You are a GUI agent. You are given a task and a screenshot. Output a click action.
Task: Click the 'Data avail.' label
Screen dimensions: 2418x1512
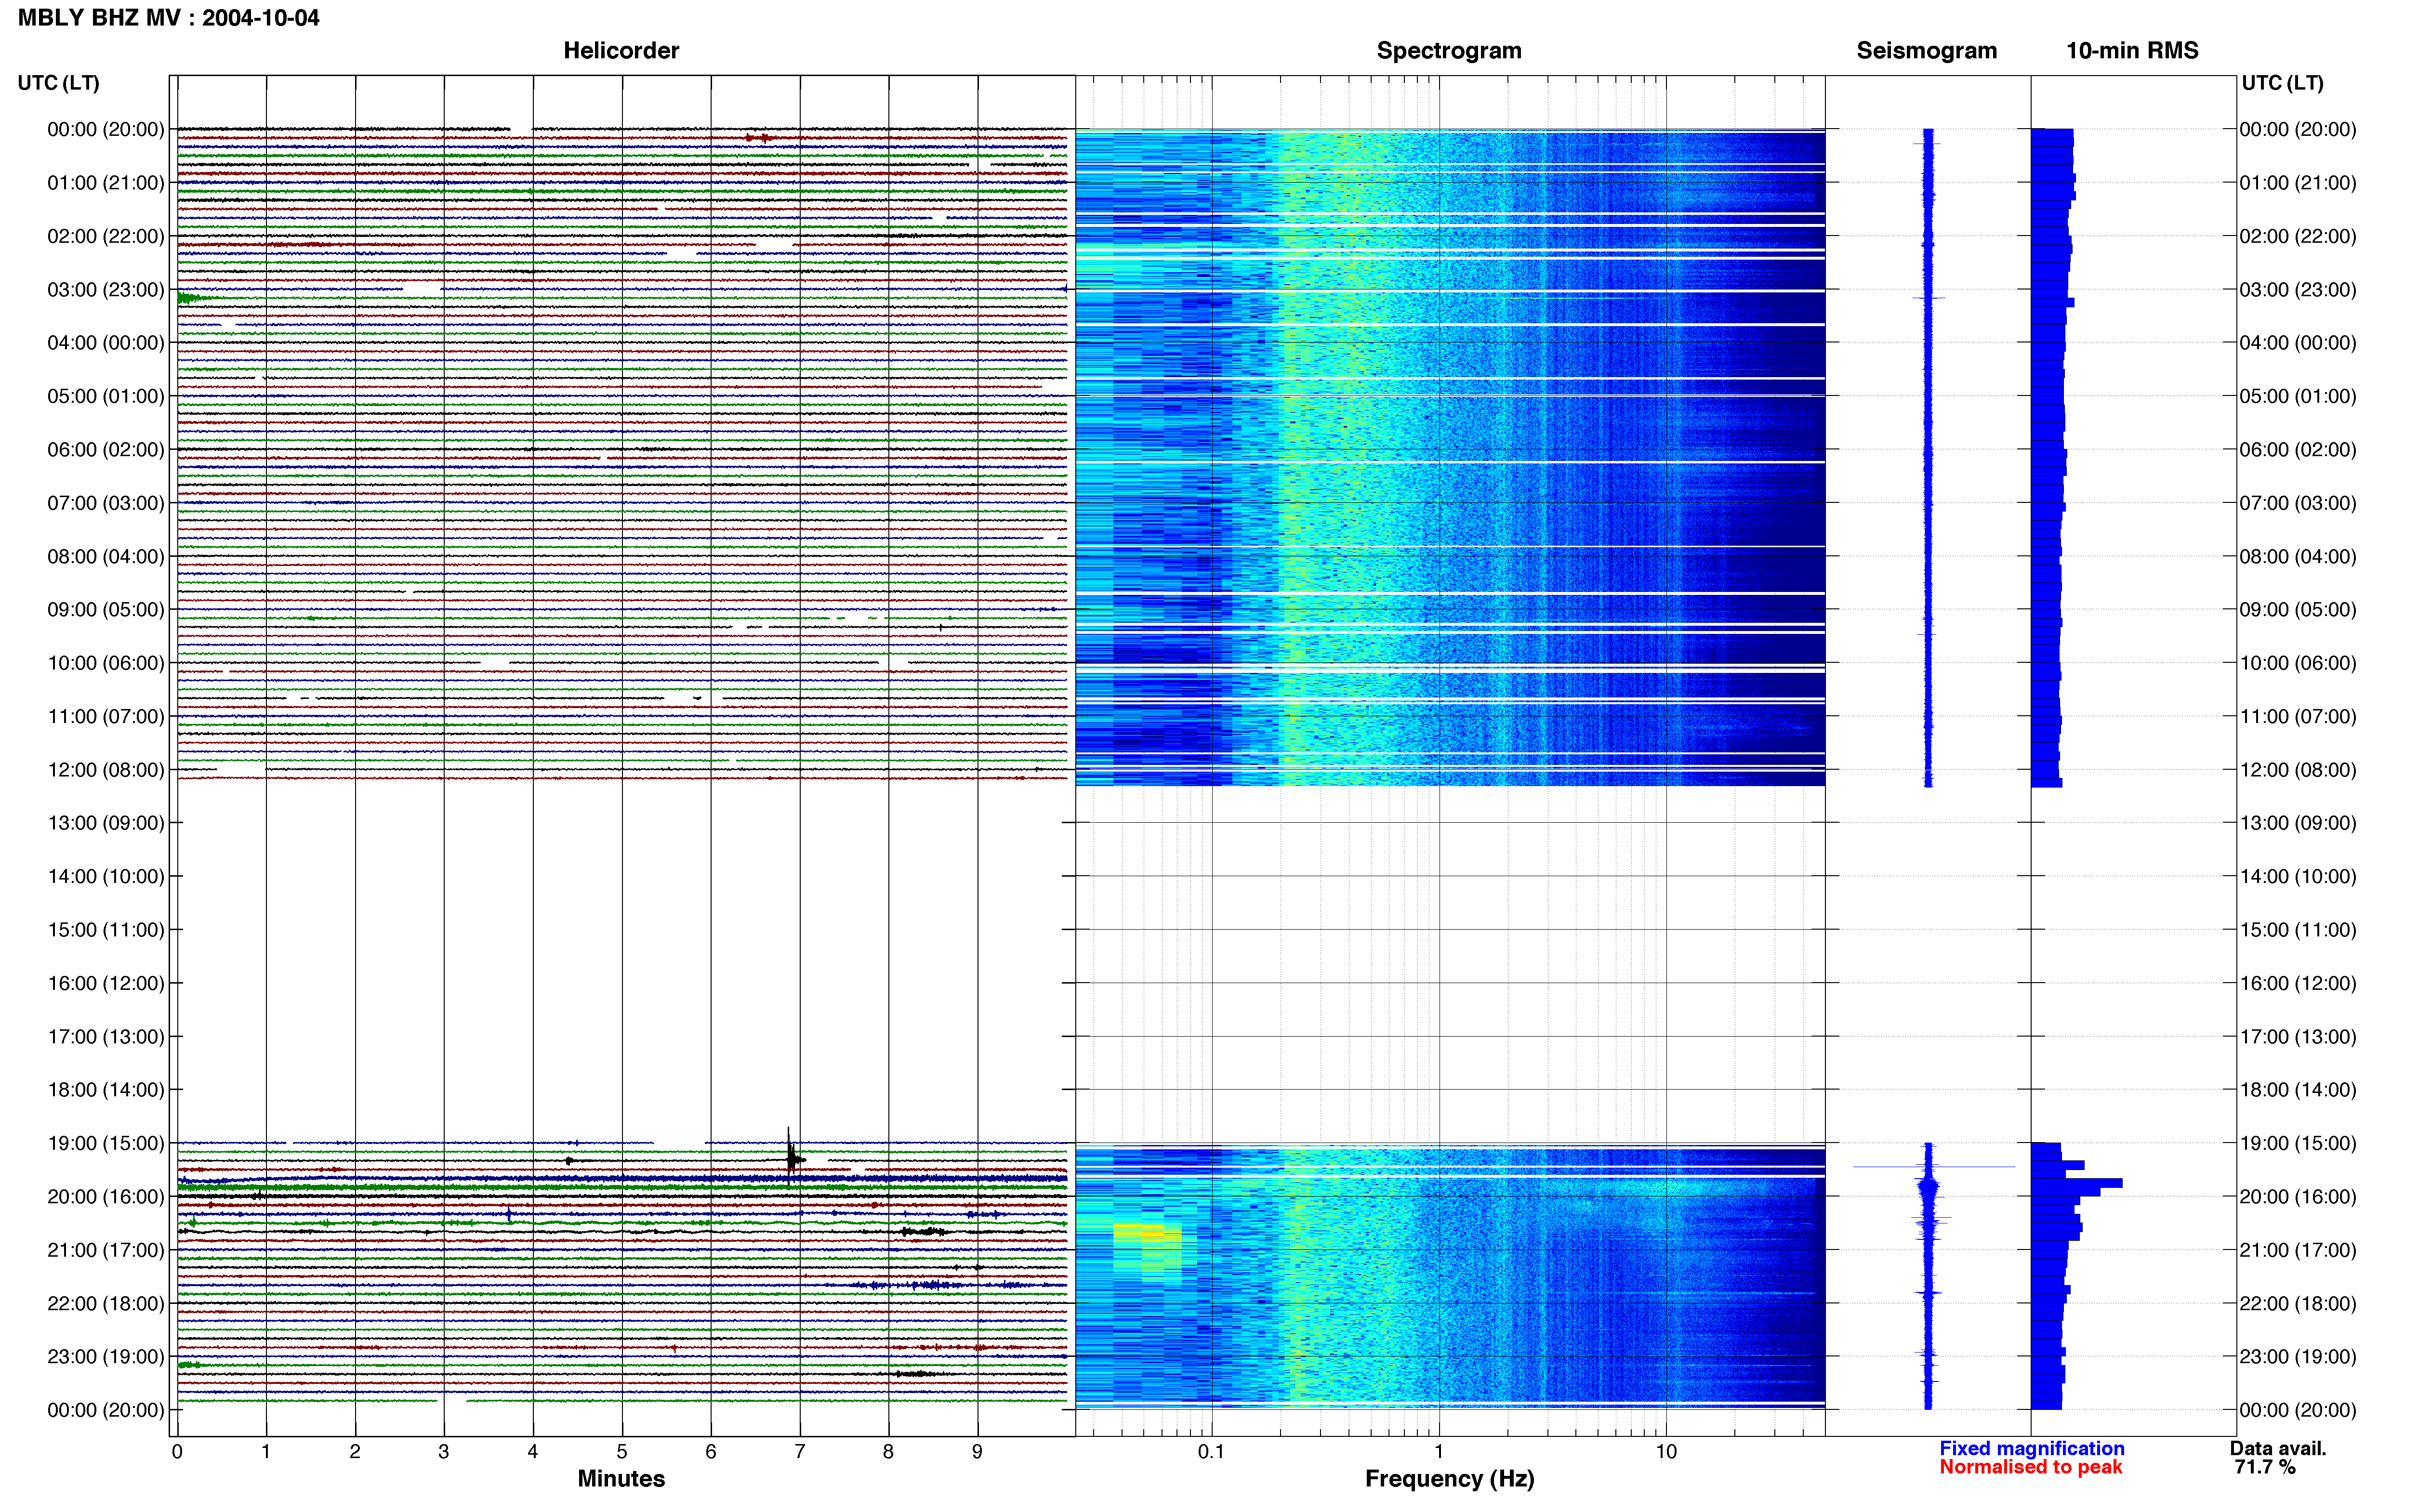tap(2278, 1448)
